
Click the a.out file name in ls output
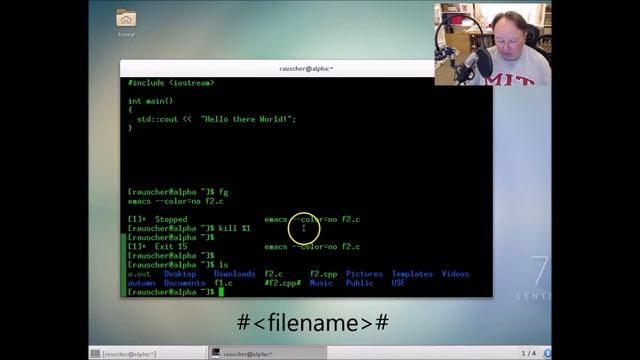pos(139,274)
